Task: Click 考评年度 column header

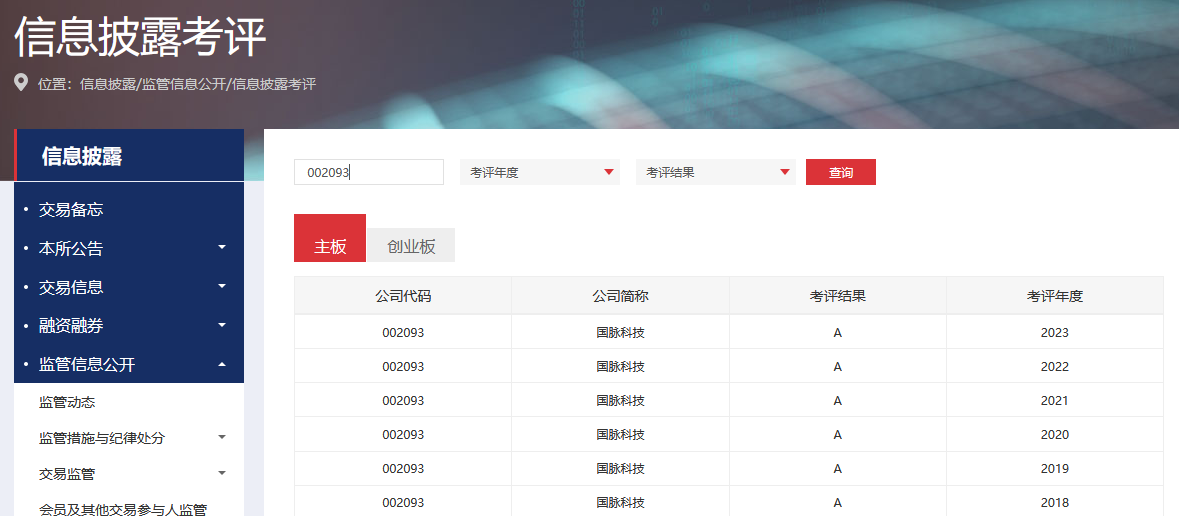Action: [x=1055, y=296]
